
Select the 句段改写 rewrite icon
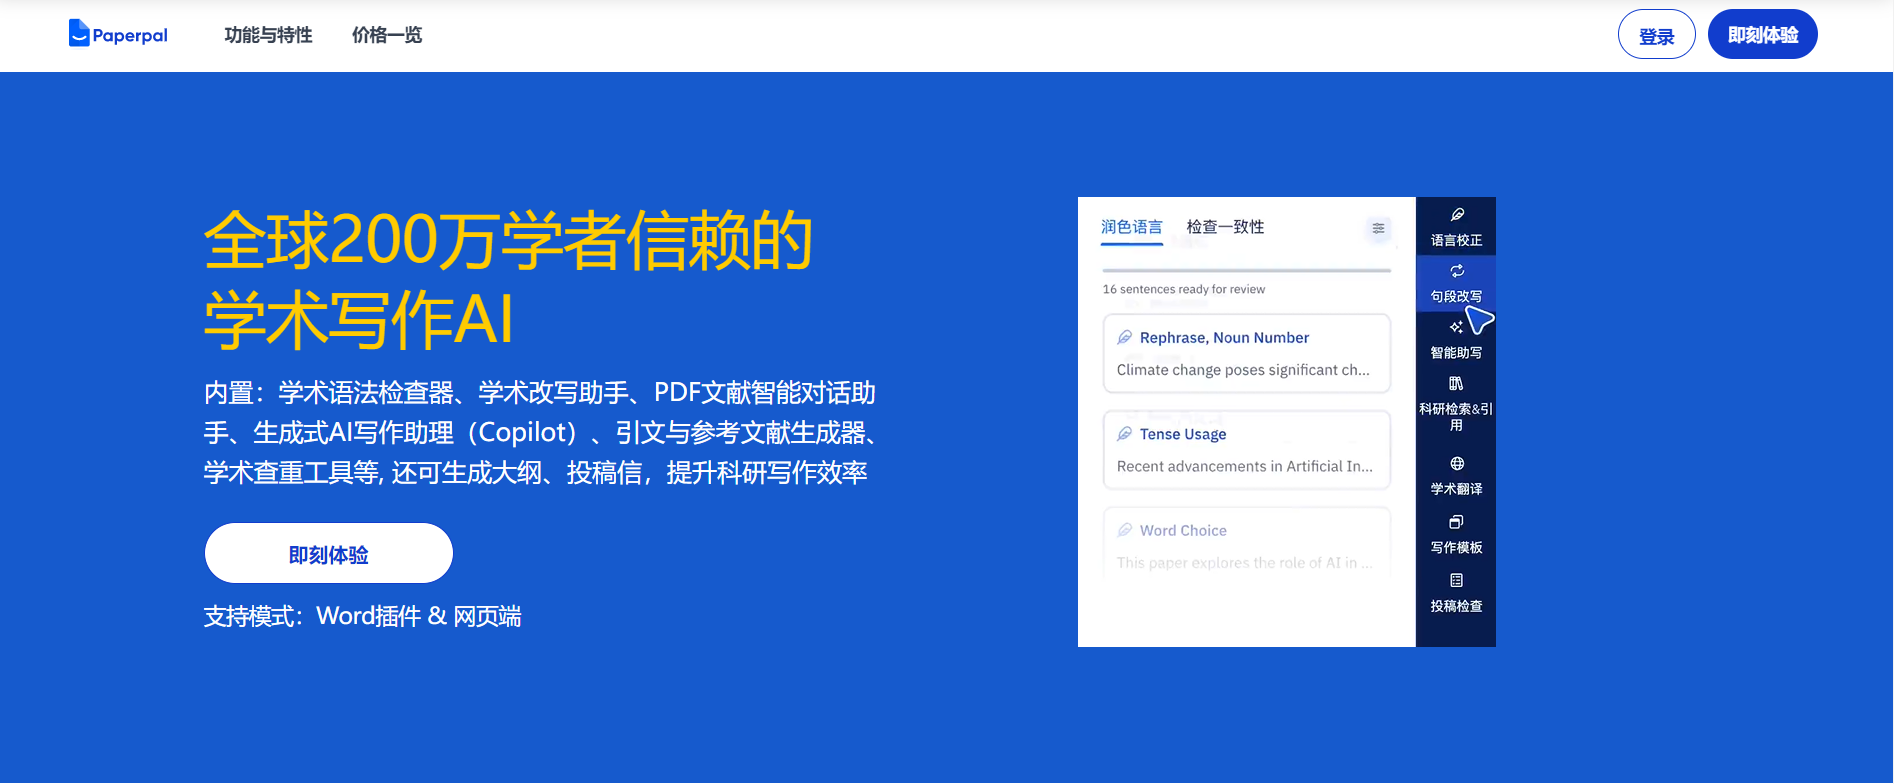pos(1457,271)
